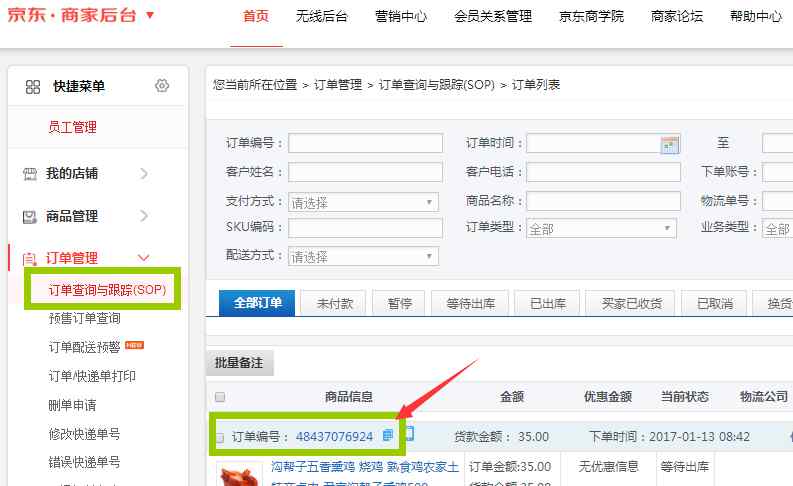
Task: Click the phone icon next to order number
Action: 408,435
